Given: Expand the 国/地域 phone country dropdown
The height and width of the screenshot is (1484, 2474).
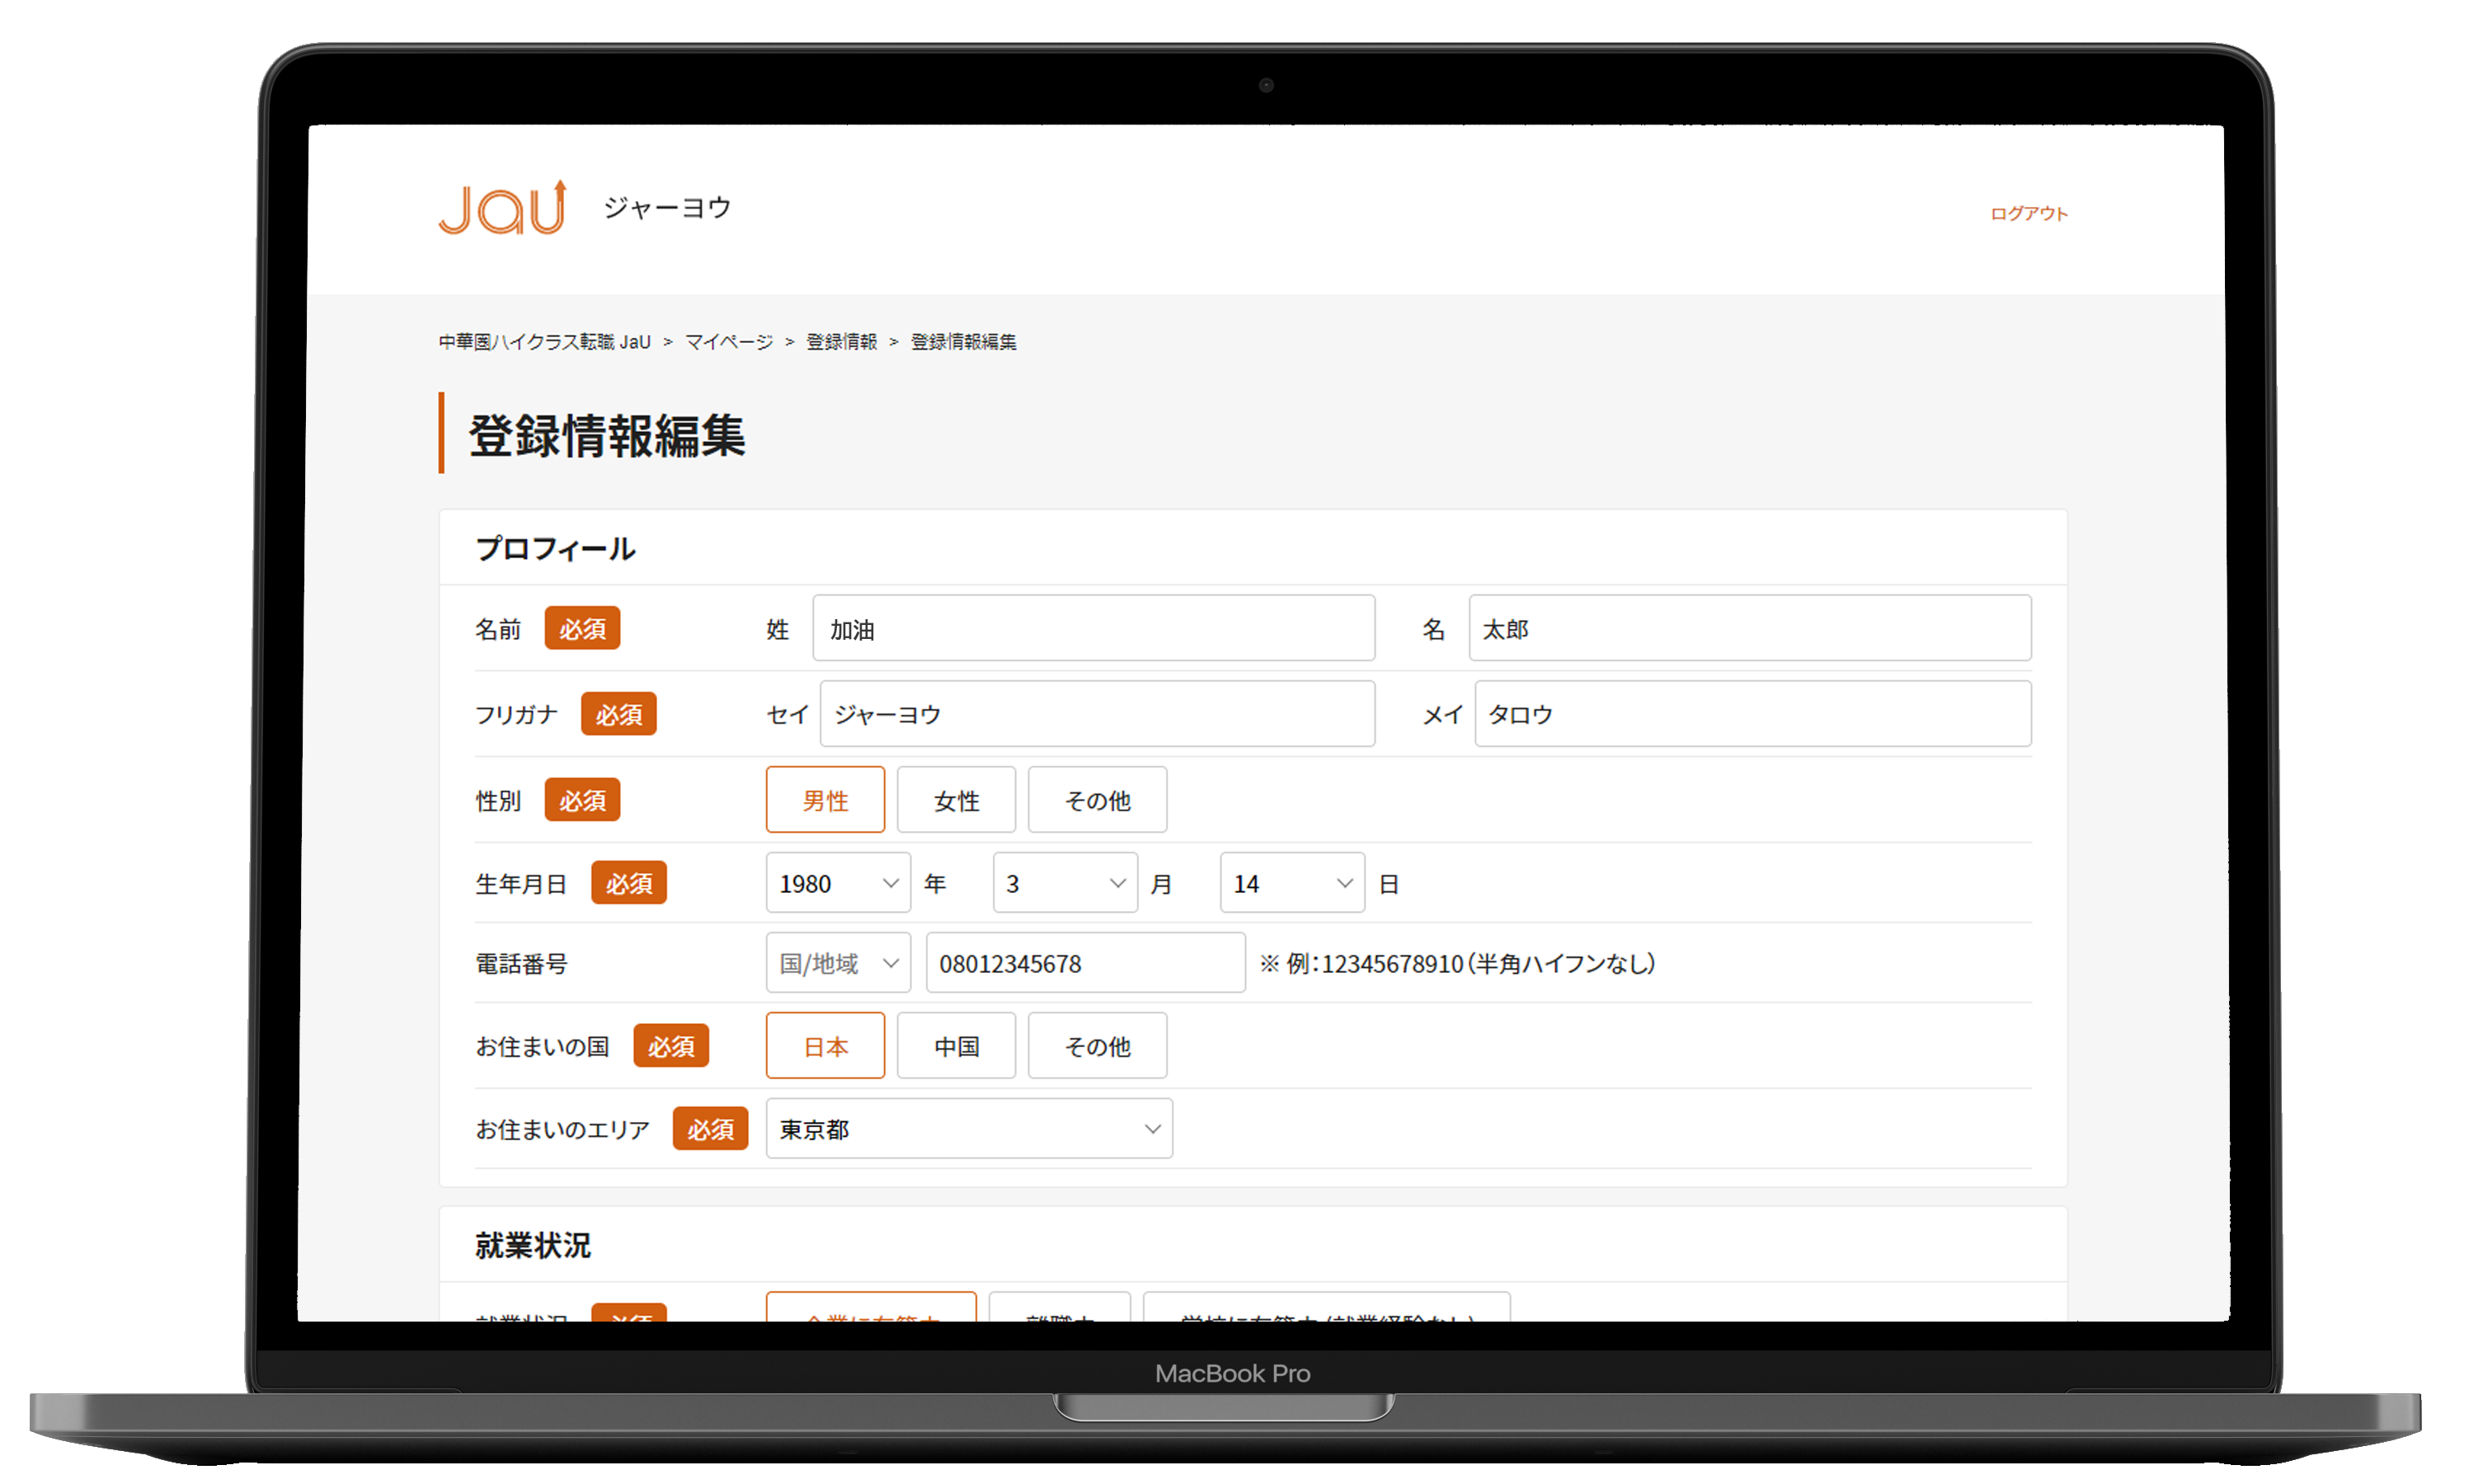Looking at the screenshot, I should coord(837,963).
